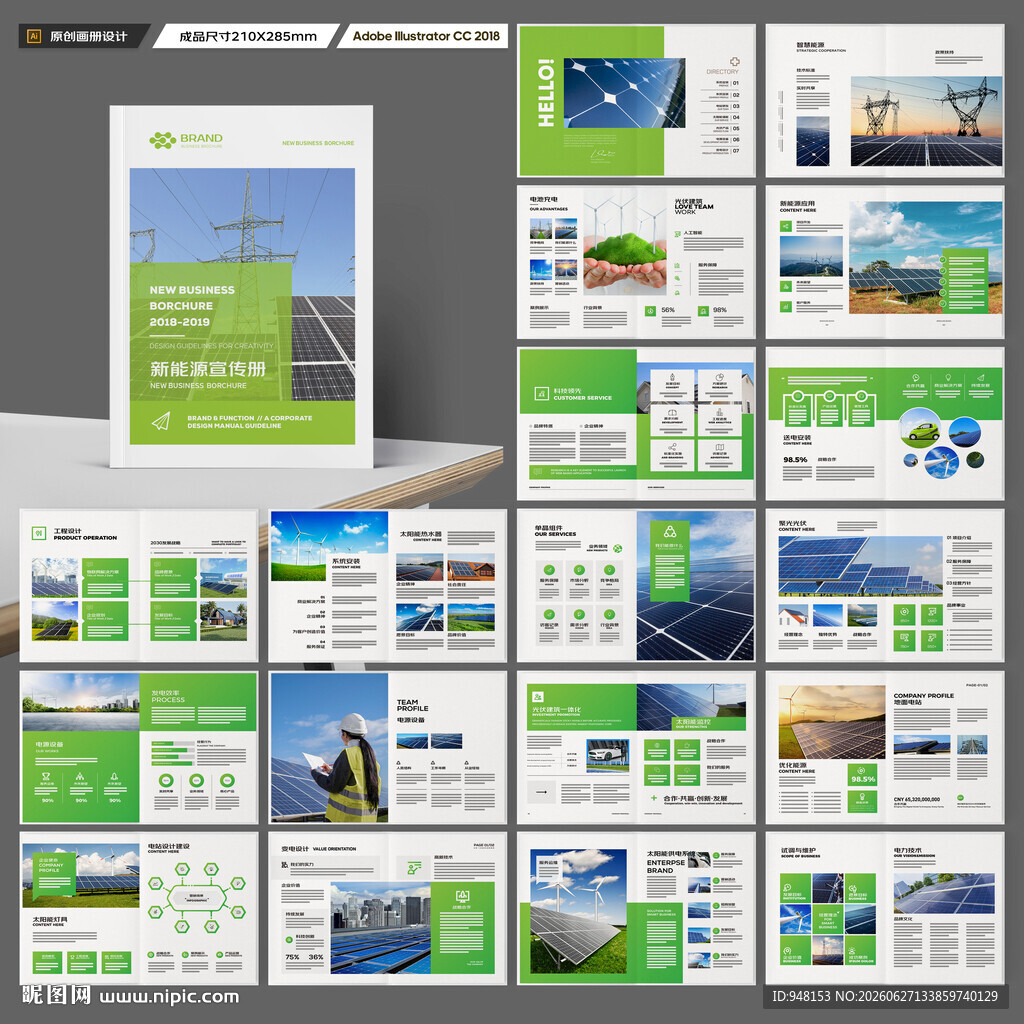
Task: Click the Adobe Illustrator CC 2018 label
Action: coord(426,36)
